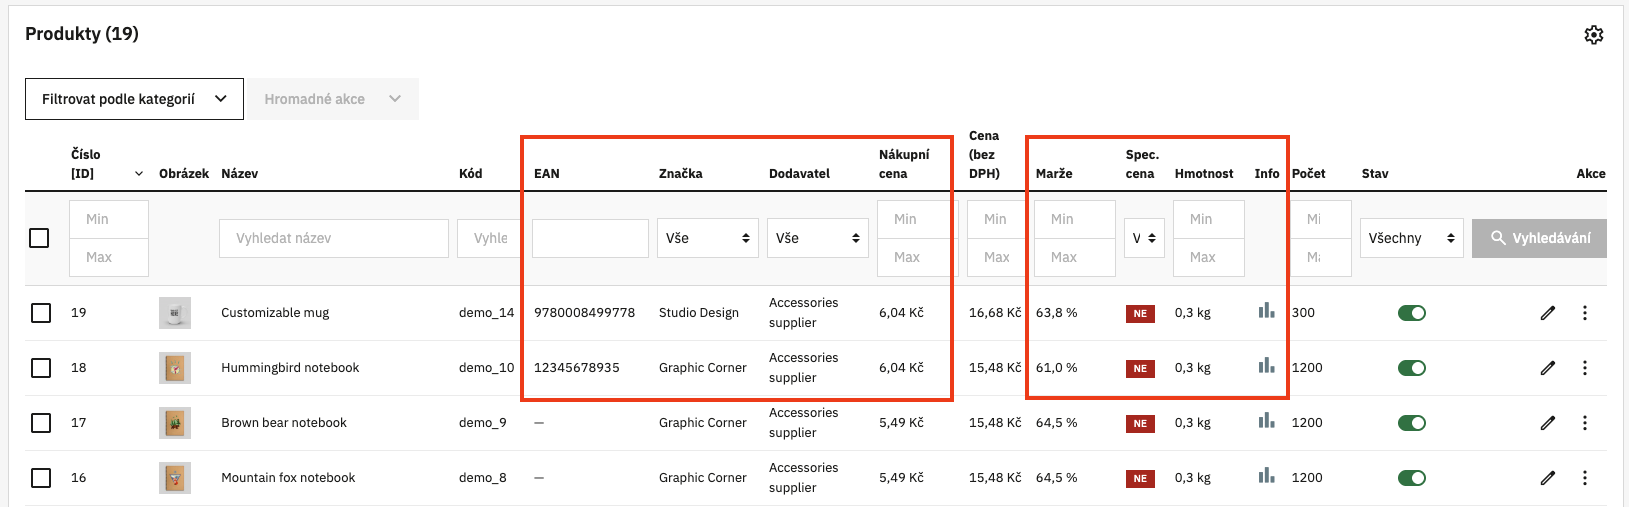This screenshot has height=507, width=1629.
Task: Open the table settings gear icon
Action: pos(1594,35)
